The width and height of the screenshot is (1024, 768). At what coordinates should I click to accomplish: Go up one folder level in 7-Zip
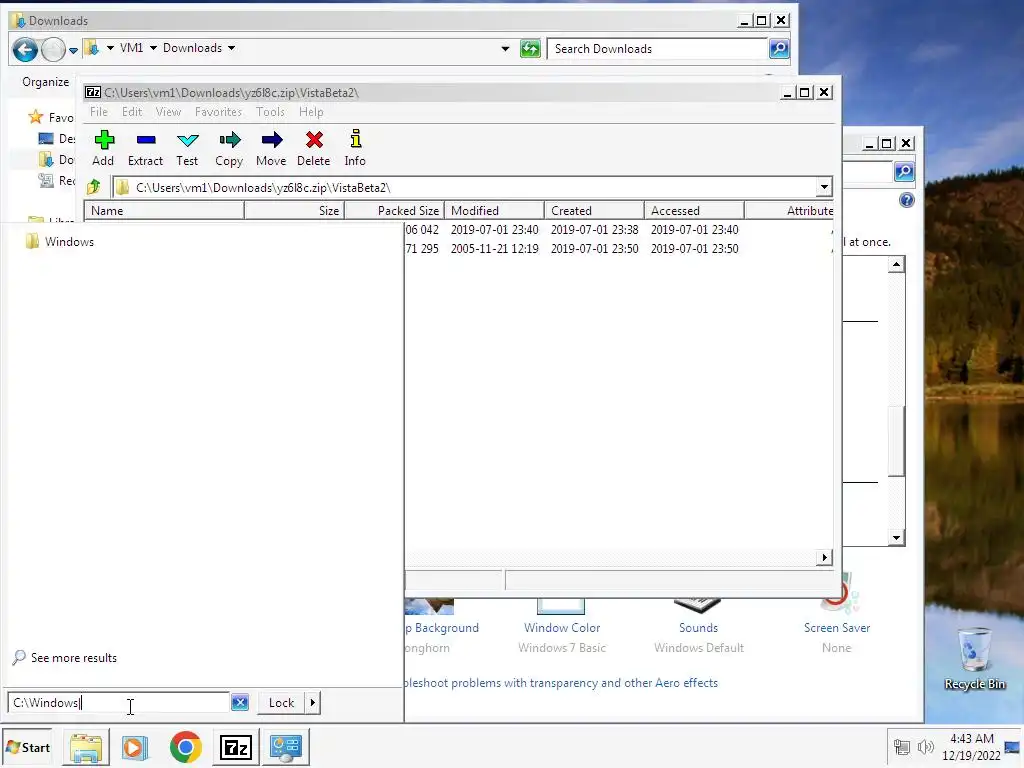94,187
